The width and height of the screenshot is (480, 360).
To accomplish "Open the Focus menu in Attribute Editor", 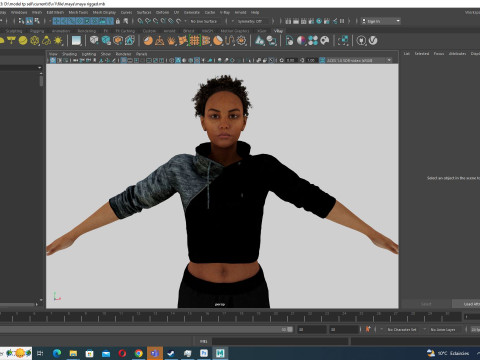I will pos(439,53).
